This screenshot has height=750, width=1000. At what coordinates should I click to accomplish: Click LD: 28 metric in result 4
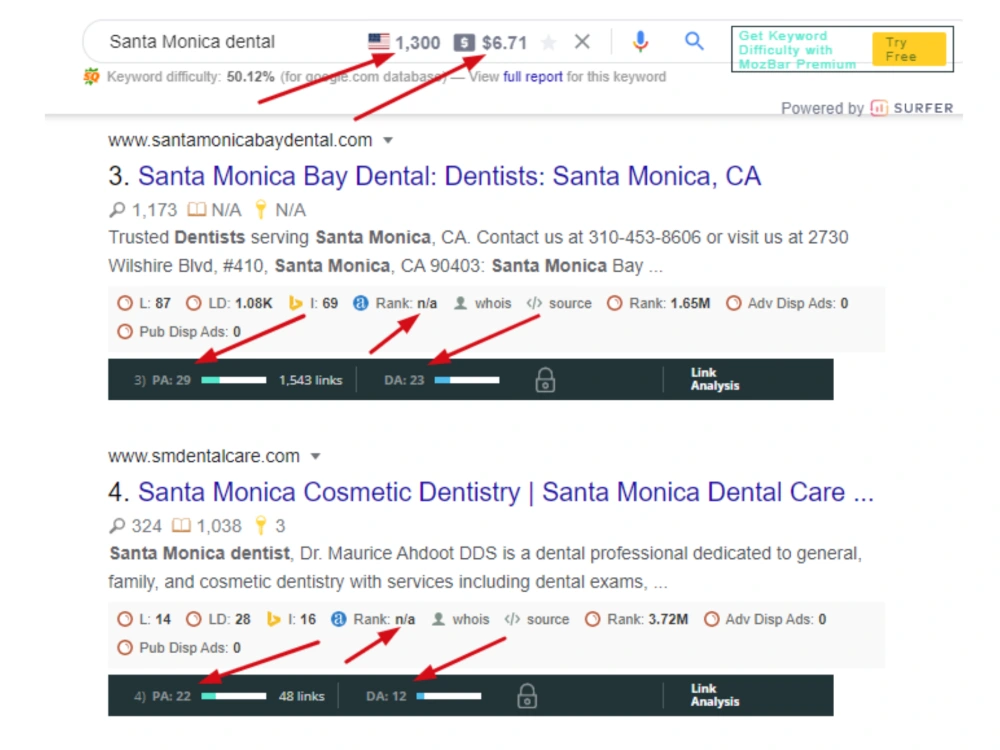218,619
